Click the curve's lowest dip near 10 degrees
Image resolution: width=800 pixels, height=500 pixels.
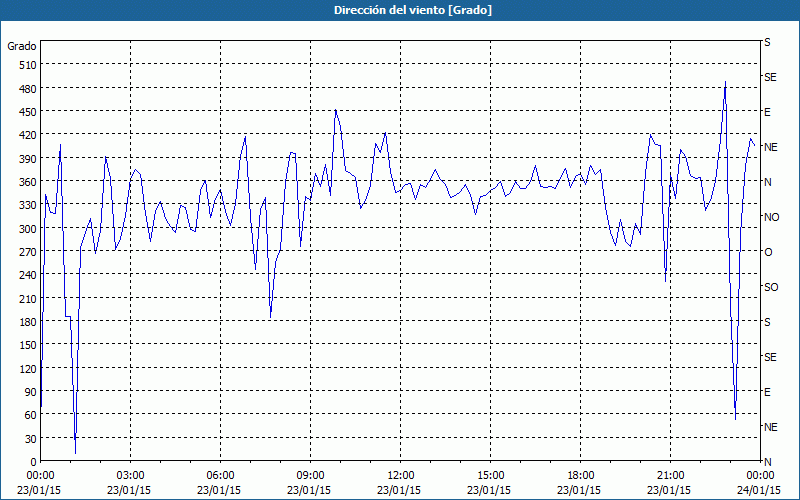tap(76, 453)
